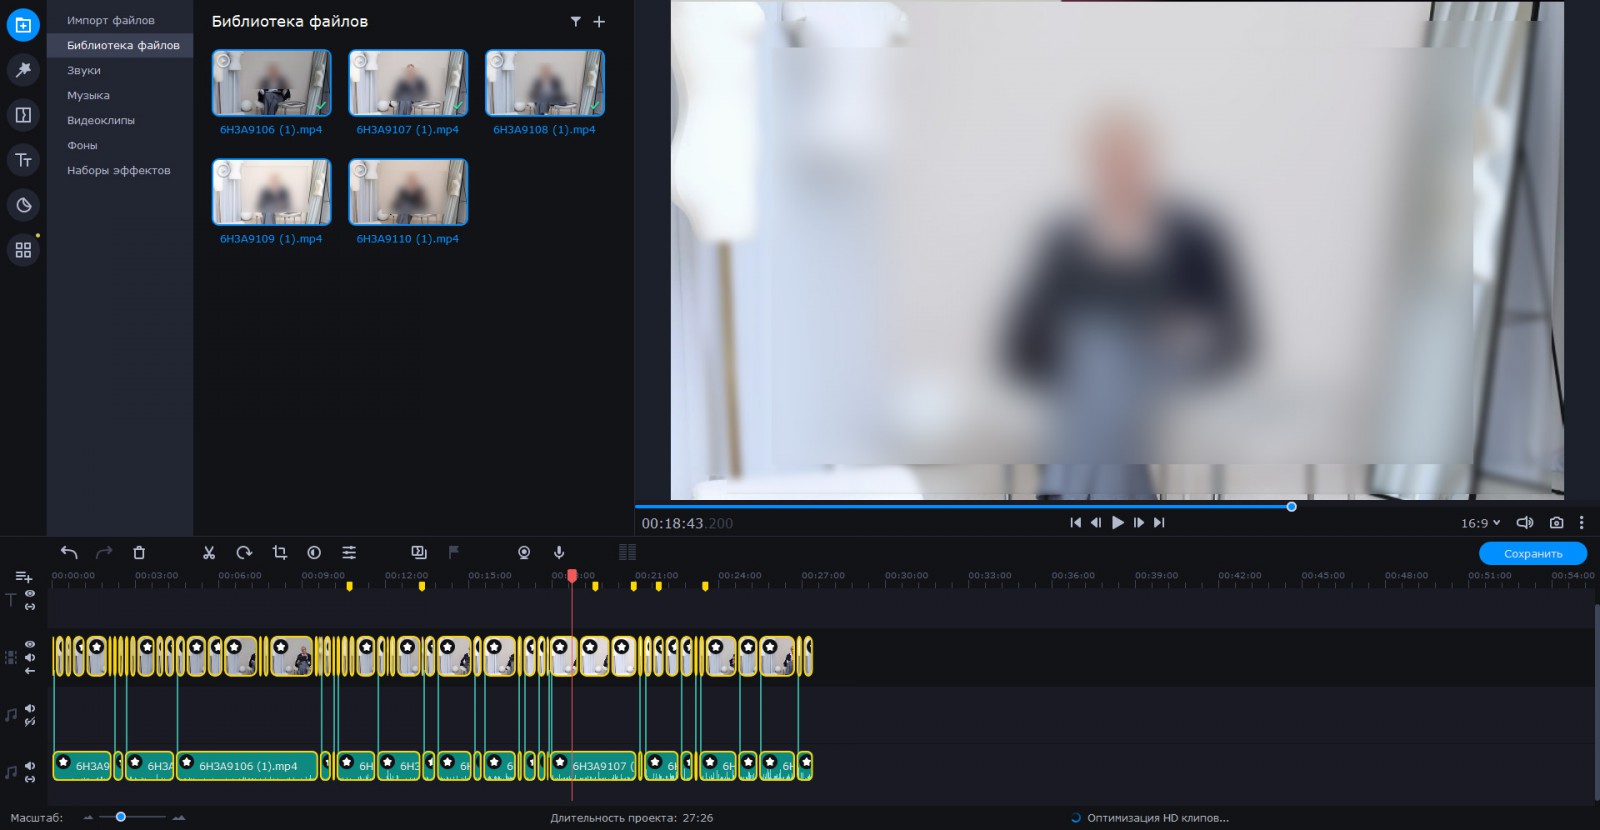
Task: Mute the upper audio track
Action: (30, 708)
